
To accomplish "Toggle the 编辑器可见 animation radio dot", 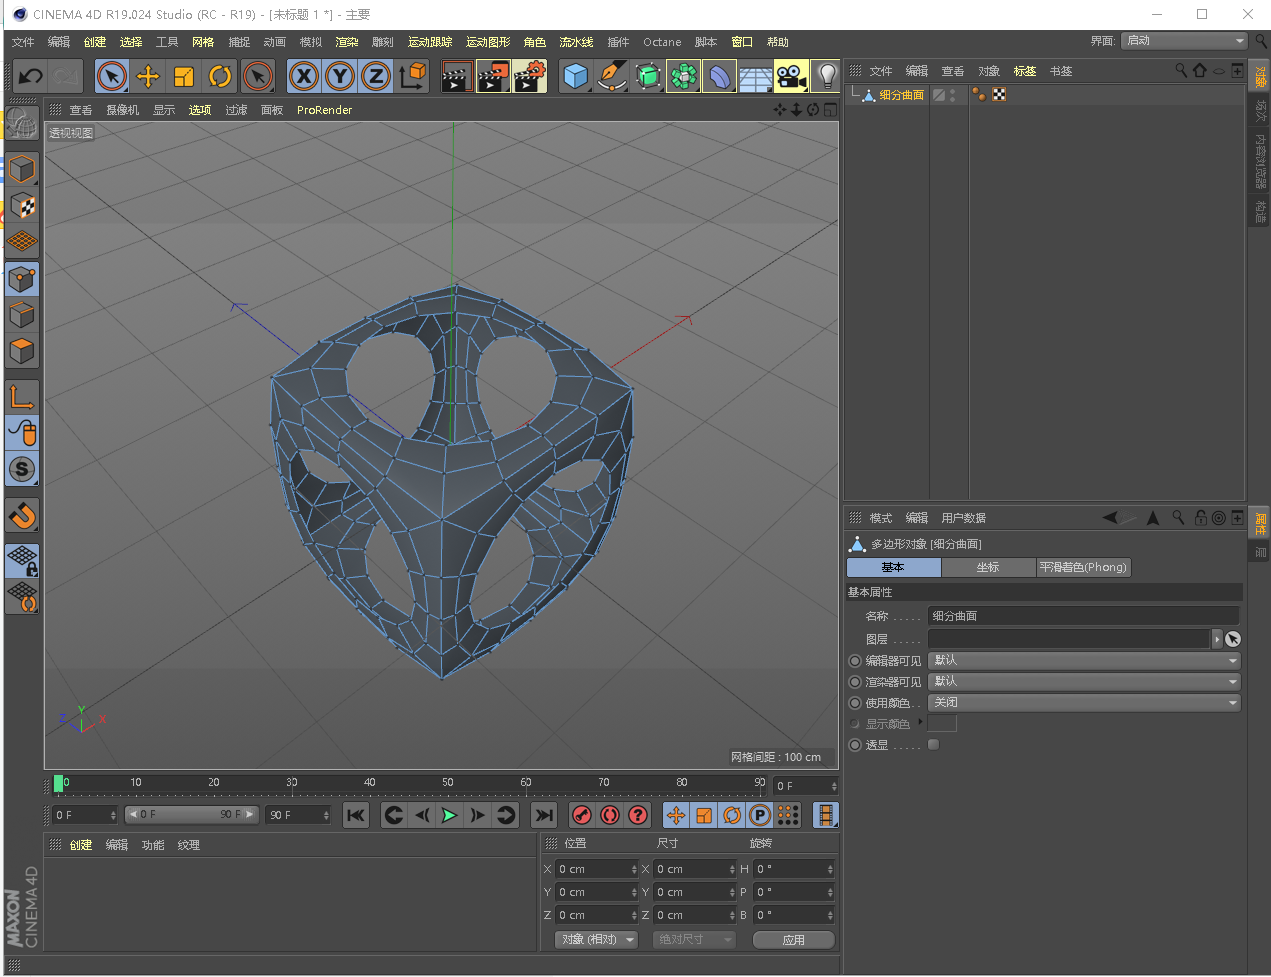I will [855, 661].
